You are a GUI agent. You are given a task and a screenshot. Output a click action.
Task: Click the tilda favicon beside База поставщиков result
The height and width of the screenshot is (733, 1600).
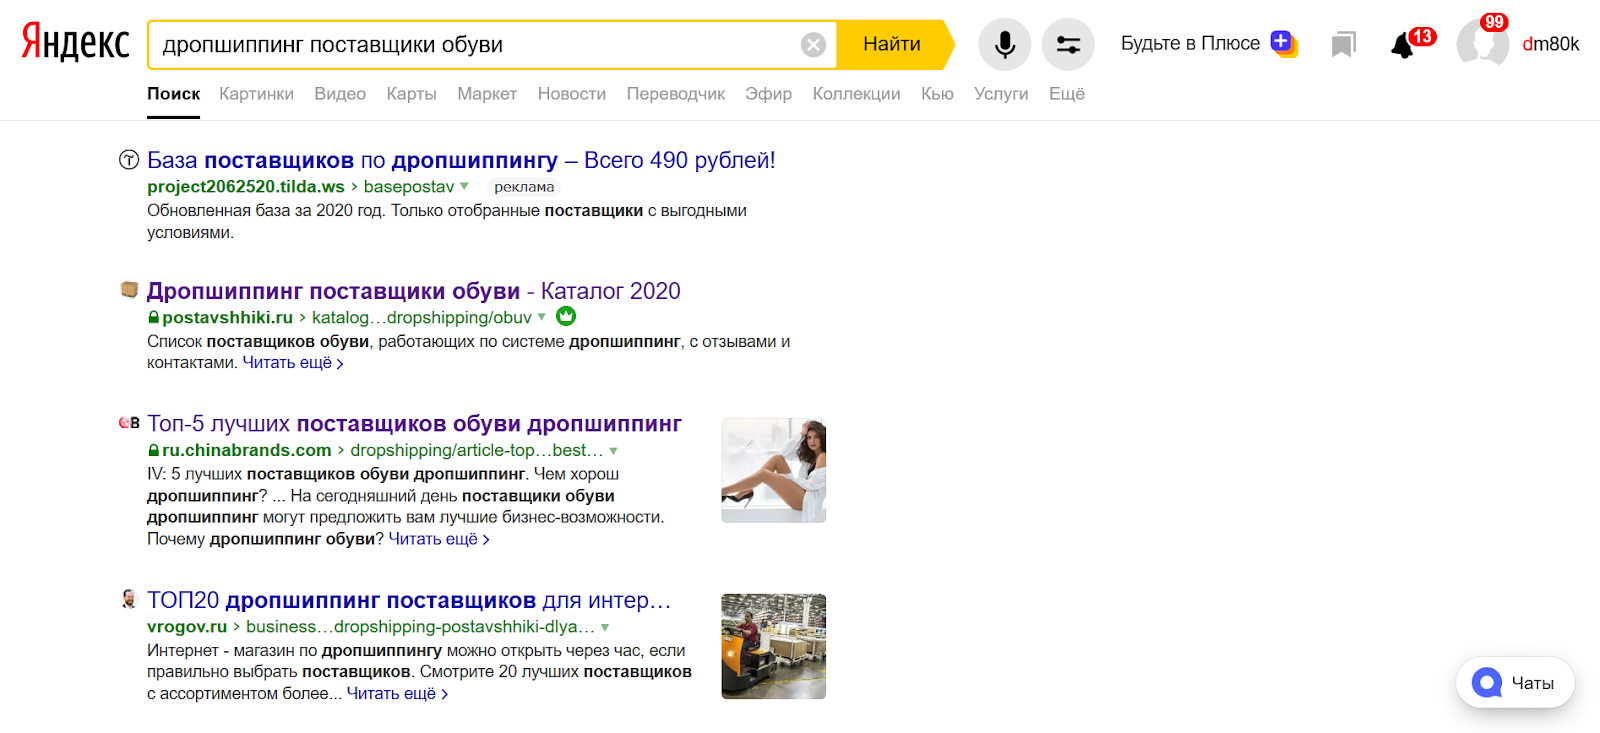tap(129, 159)
